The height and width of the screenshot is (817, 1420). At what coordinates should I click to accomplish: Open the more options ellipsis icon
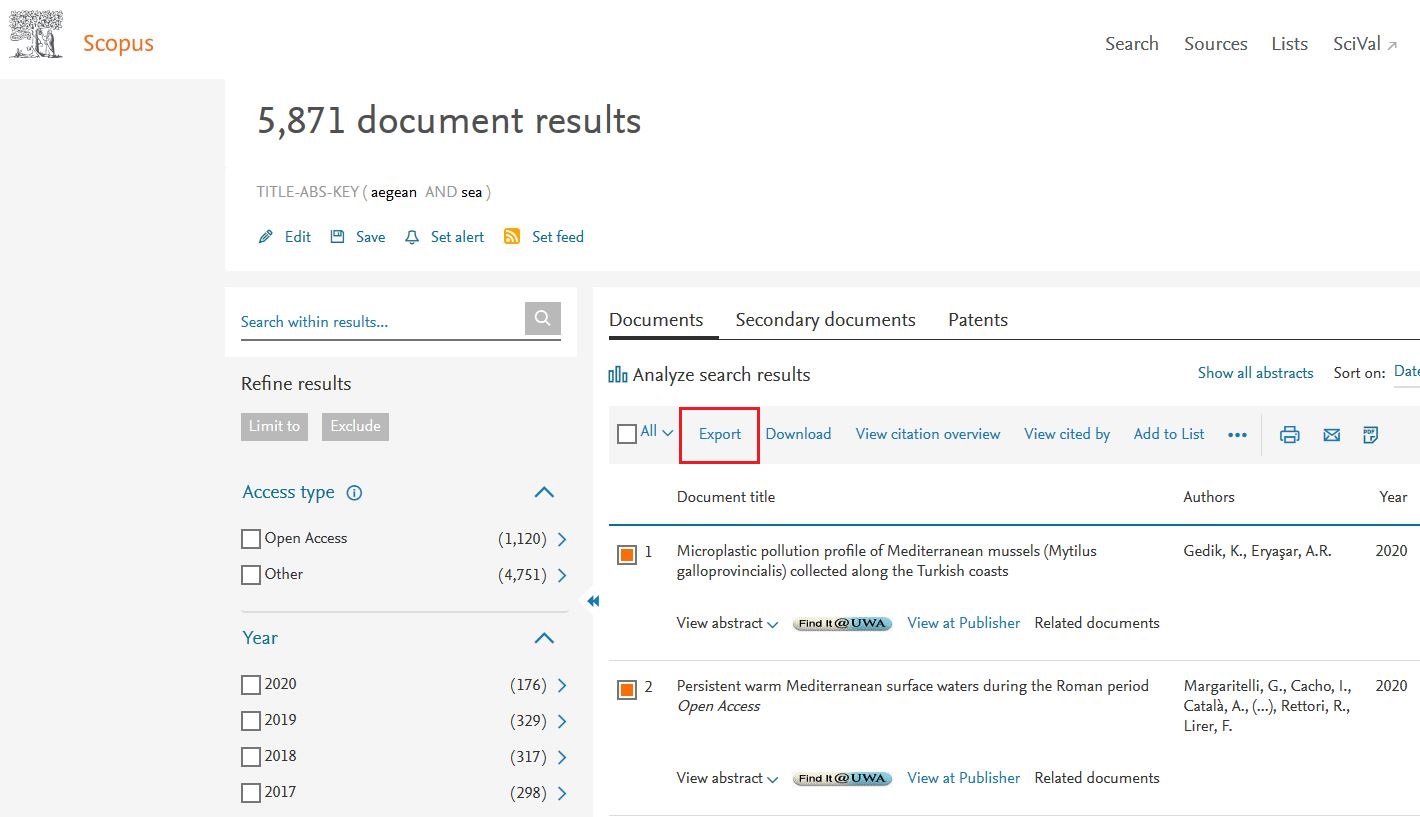[x=1237, y=435]
